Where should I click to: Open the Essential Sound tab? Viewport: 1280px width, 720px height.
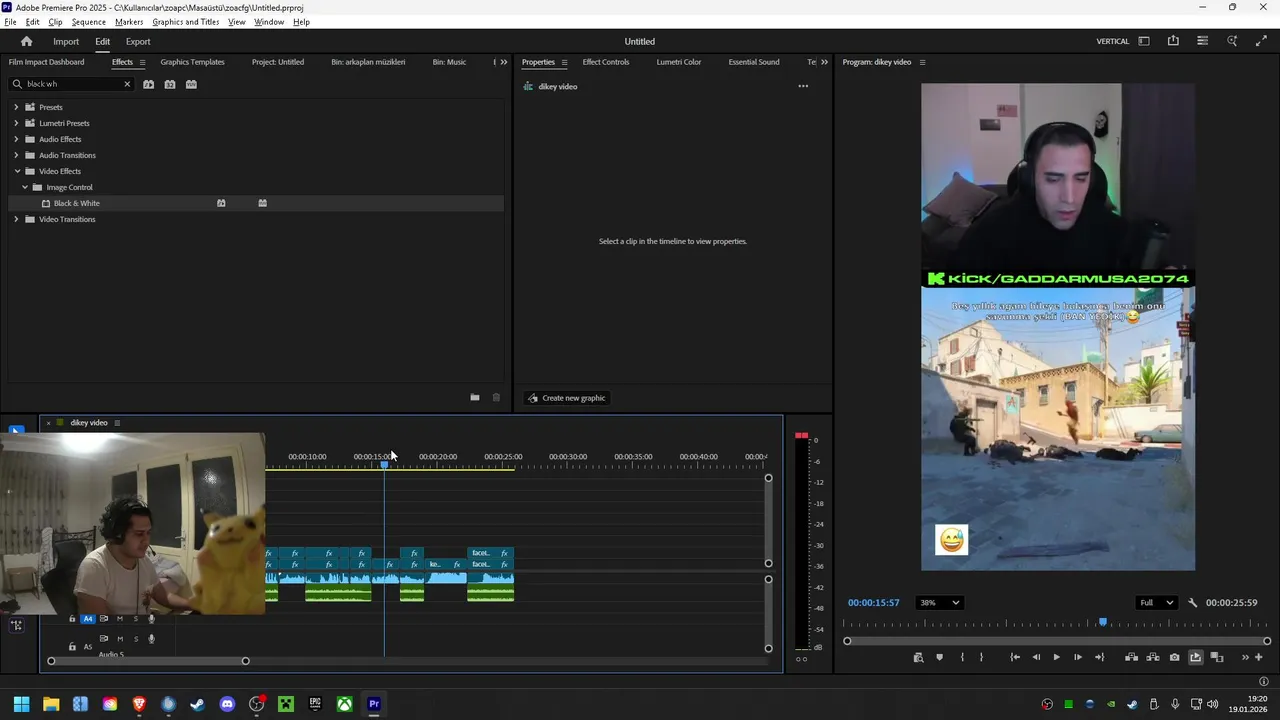click(754, 62)
